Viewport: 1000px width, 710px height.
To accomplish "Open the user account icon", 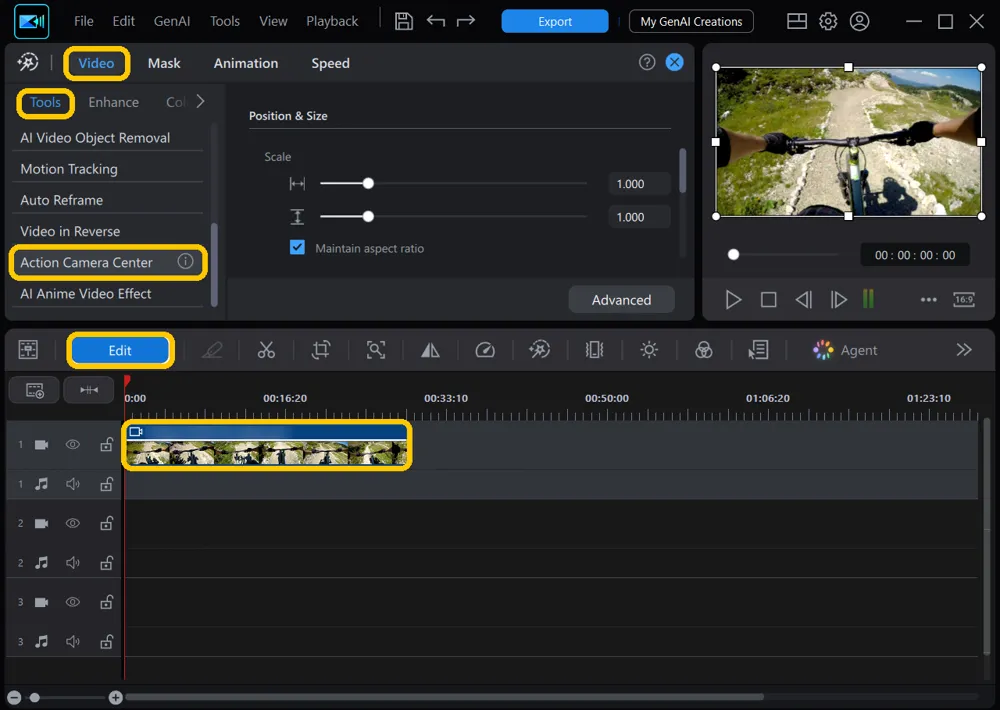I will coord(860,21).
